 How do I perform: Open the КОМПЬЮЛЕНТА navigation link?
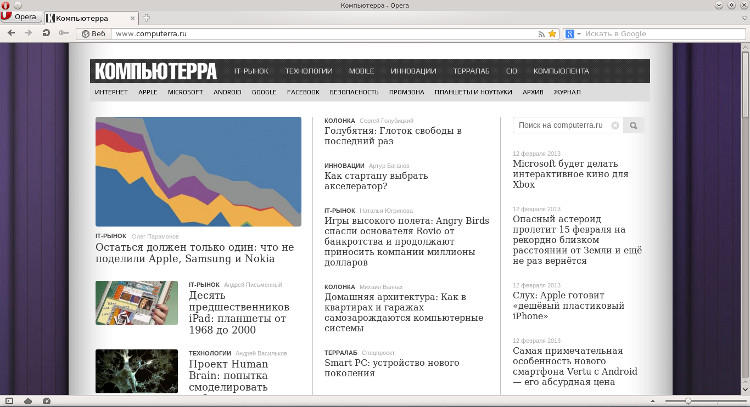(x=561, y=71)
